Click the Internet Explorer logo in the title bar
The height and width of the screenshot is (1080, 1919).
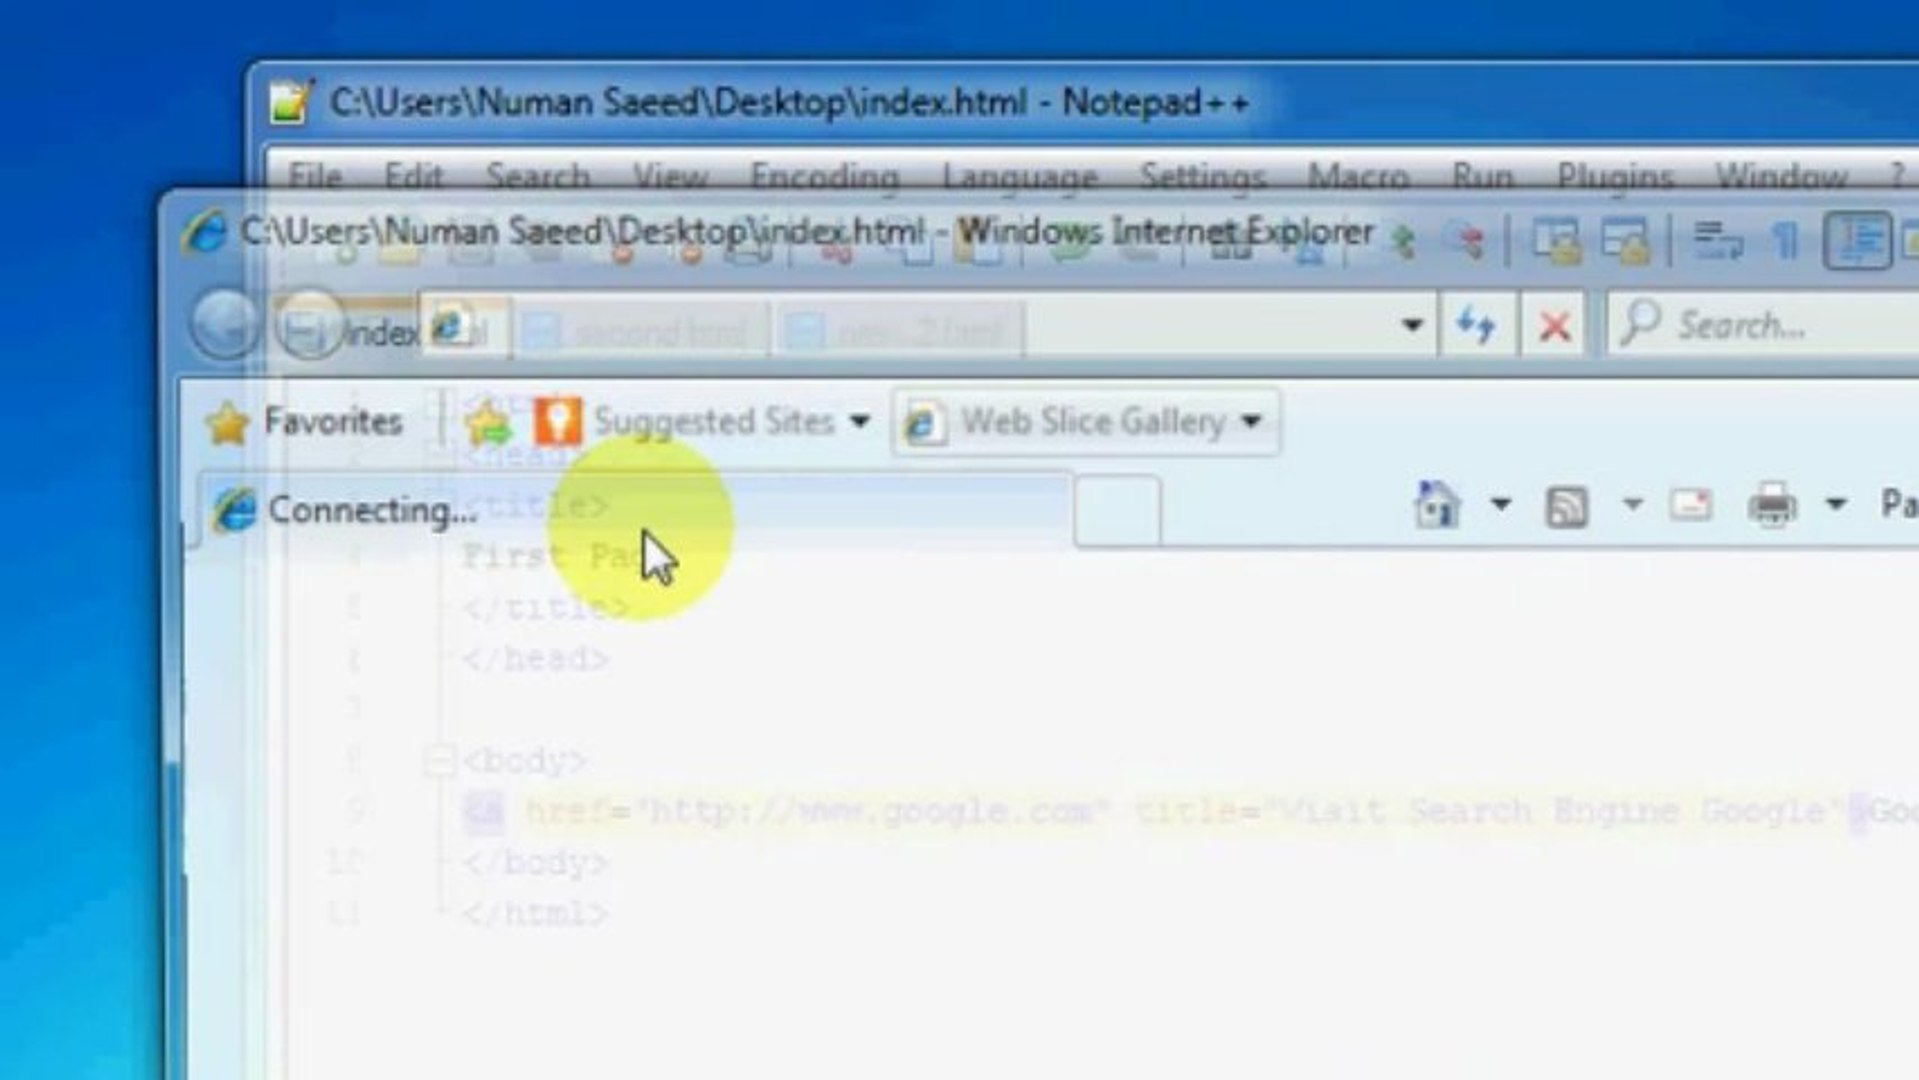[205, 232]
